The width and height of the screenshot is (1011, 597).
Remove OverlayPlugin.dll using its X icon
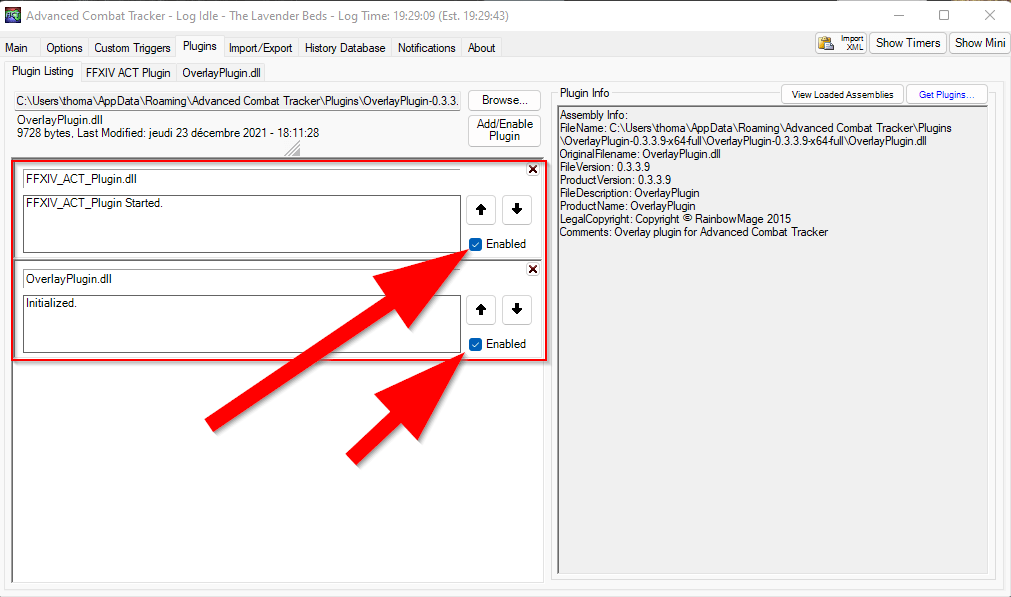533,269
